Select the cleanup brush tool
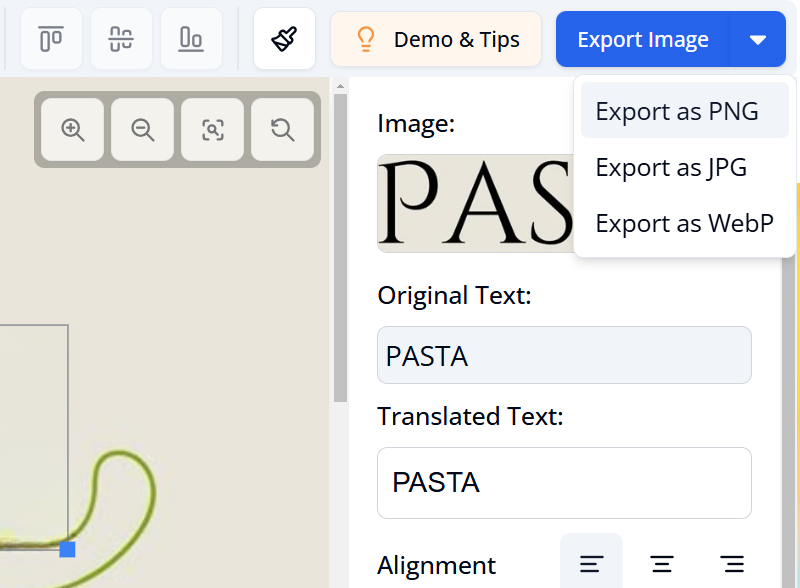 tap(284, 38)
